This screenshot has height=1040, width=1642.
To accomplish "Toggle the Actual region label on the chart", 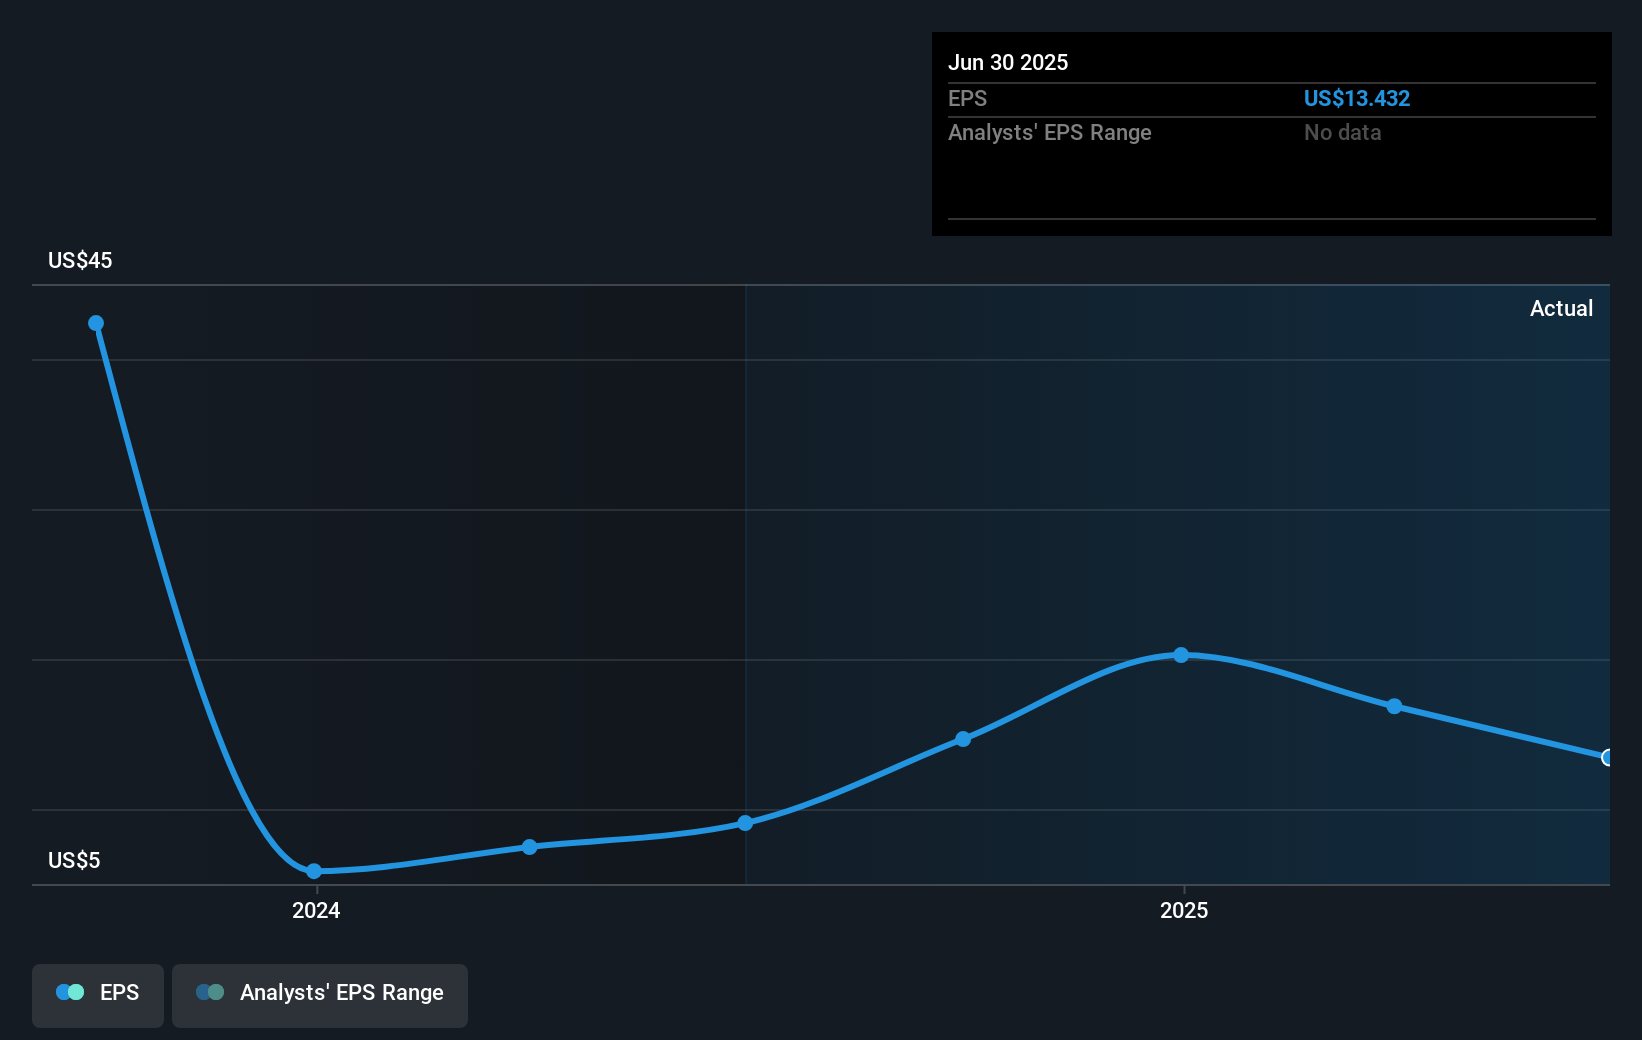I will tap(1561, 308).
